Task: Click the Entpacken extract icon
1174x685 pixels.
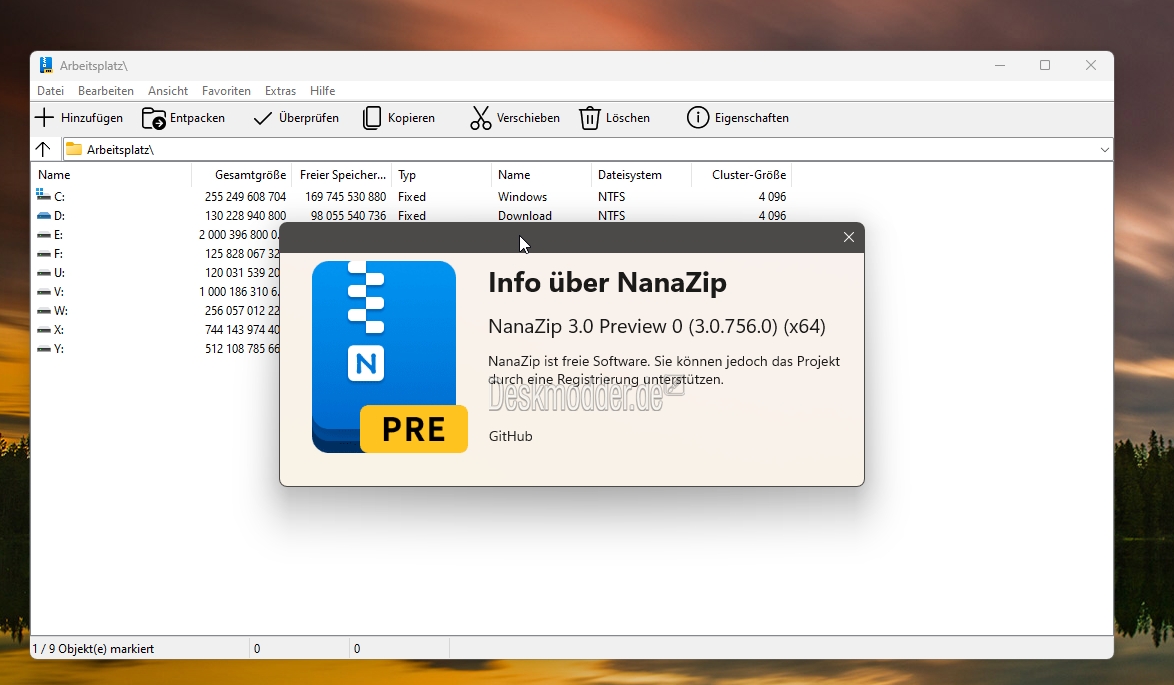Action: (x=153, y=118)
